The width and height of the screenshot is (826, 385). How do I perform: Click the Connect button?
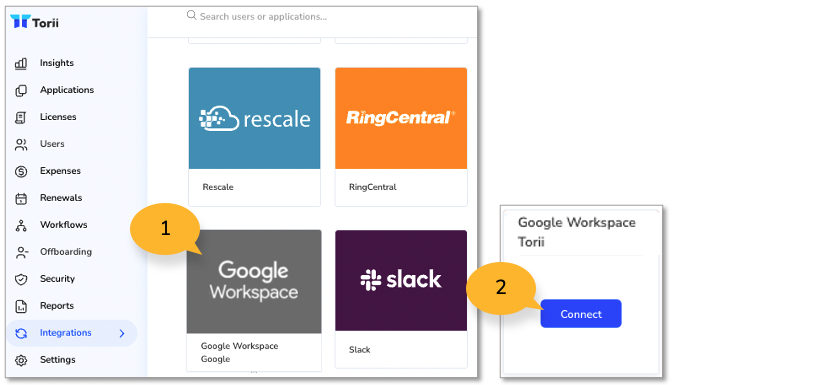point(581,314)
